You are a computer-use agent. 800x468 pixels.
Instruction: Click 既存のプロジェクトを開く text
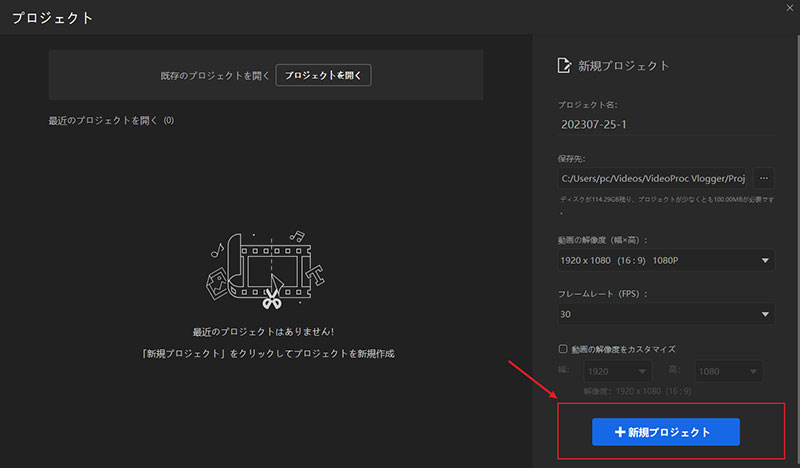(215, 76)
